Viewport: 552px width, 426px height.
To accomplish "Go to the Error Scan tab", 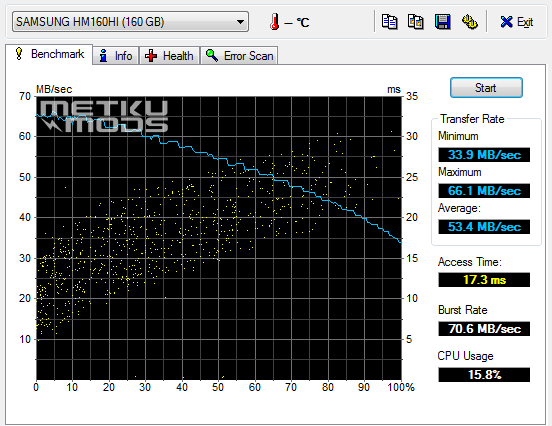I will [x=239, y=56].
